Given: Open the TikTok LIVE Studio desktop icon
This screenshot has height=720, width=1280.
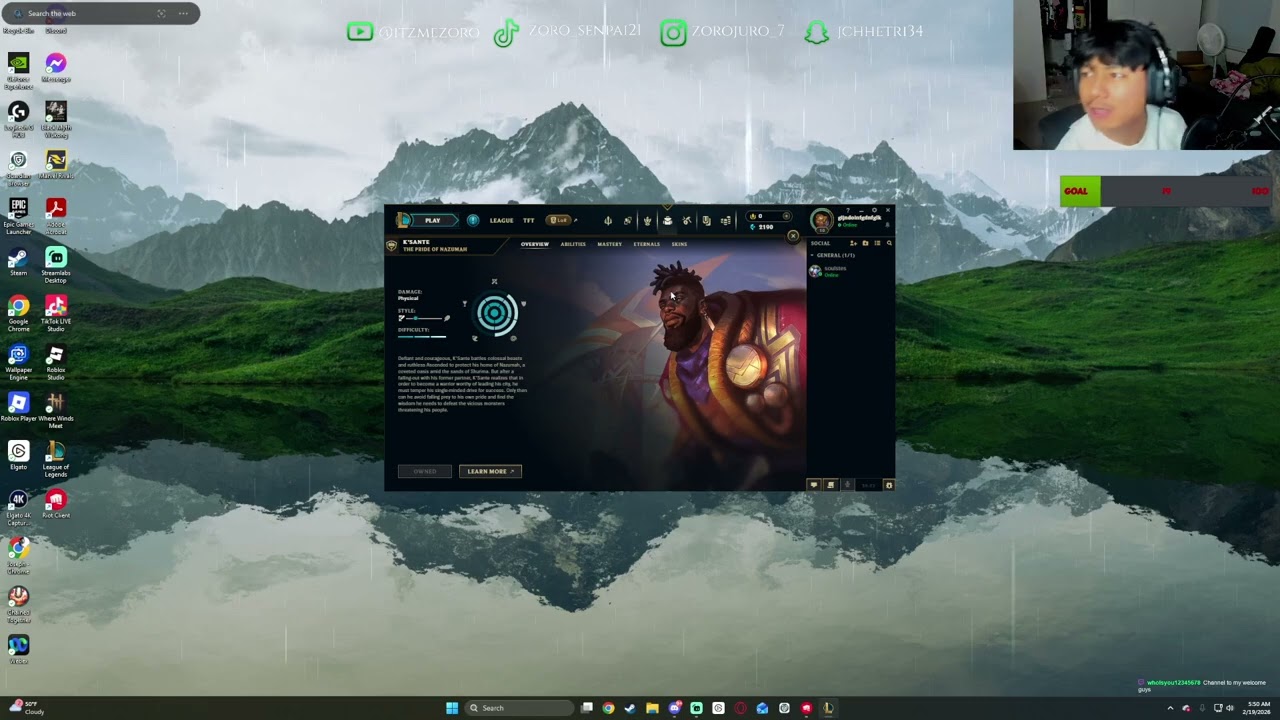Looking at the screenshot, I should pos(56,312).
